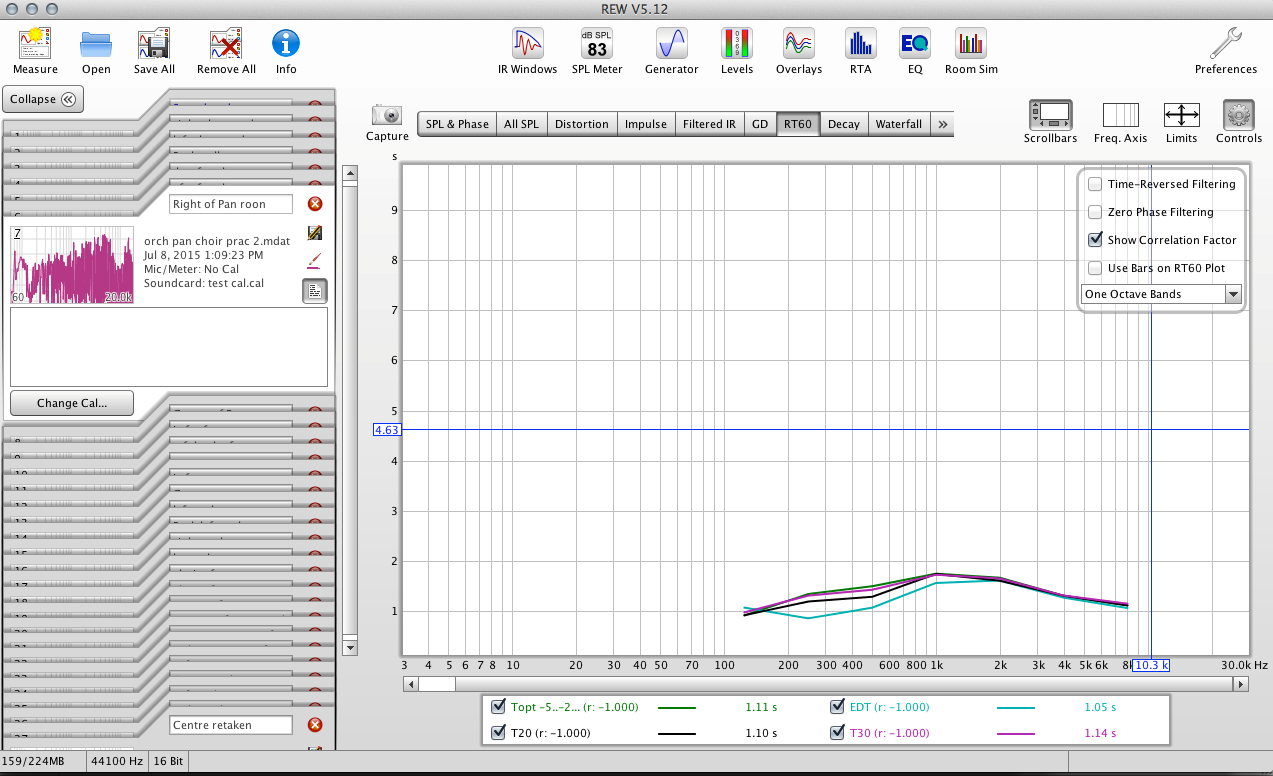The height and width of the screenshot is (776, 1273).
Task: Open the Overlays window
Action: (x=798, y=44)
